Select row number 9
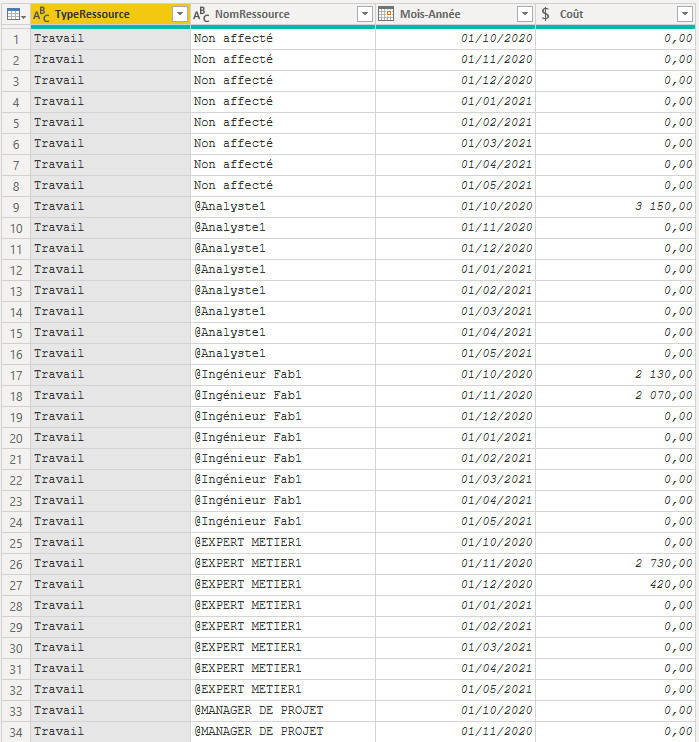Image resolution: width=699 pixels, height=742 pixels. point(16,207)
